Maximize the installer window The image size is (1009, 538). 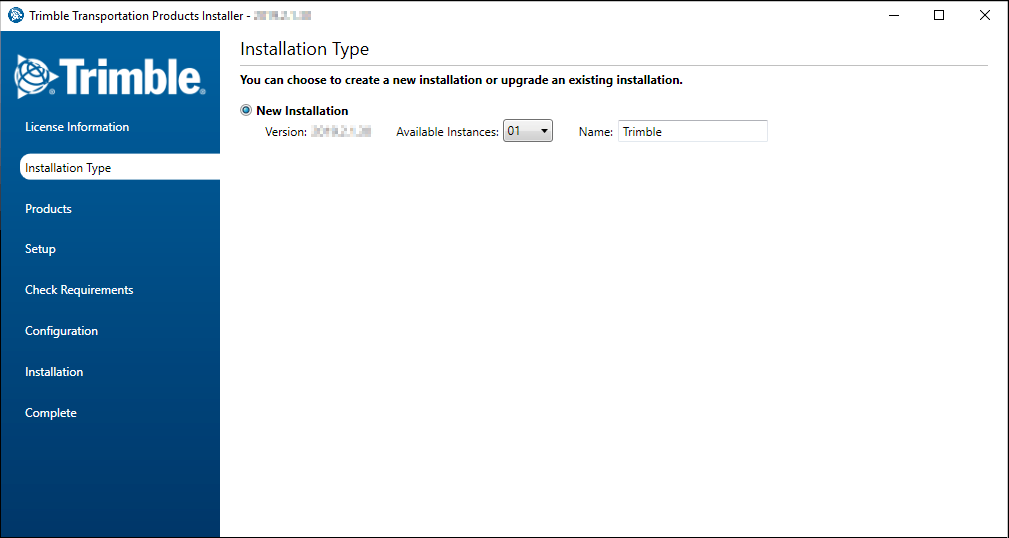point(939,15)
